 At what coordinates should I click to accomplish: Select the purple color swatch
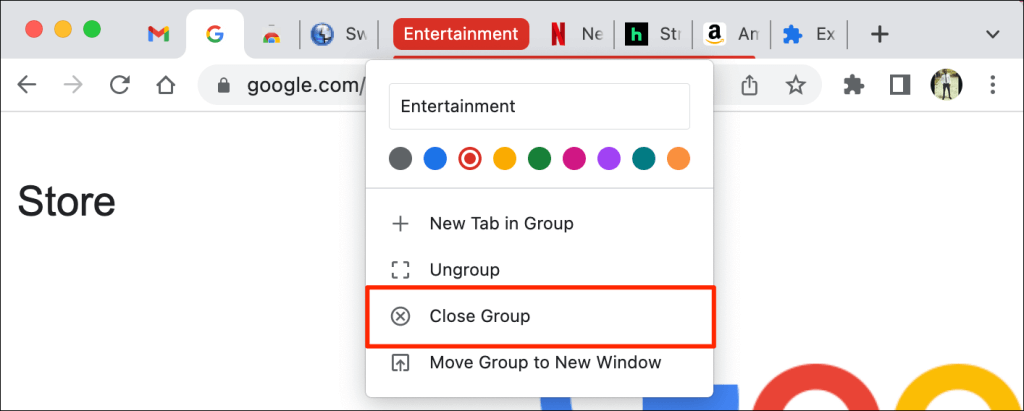[x=609, y=159]
